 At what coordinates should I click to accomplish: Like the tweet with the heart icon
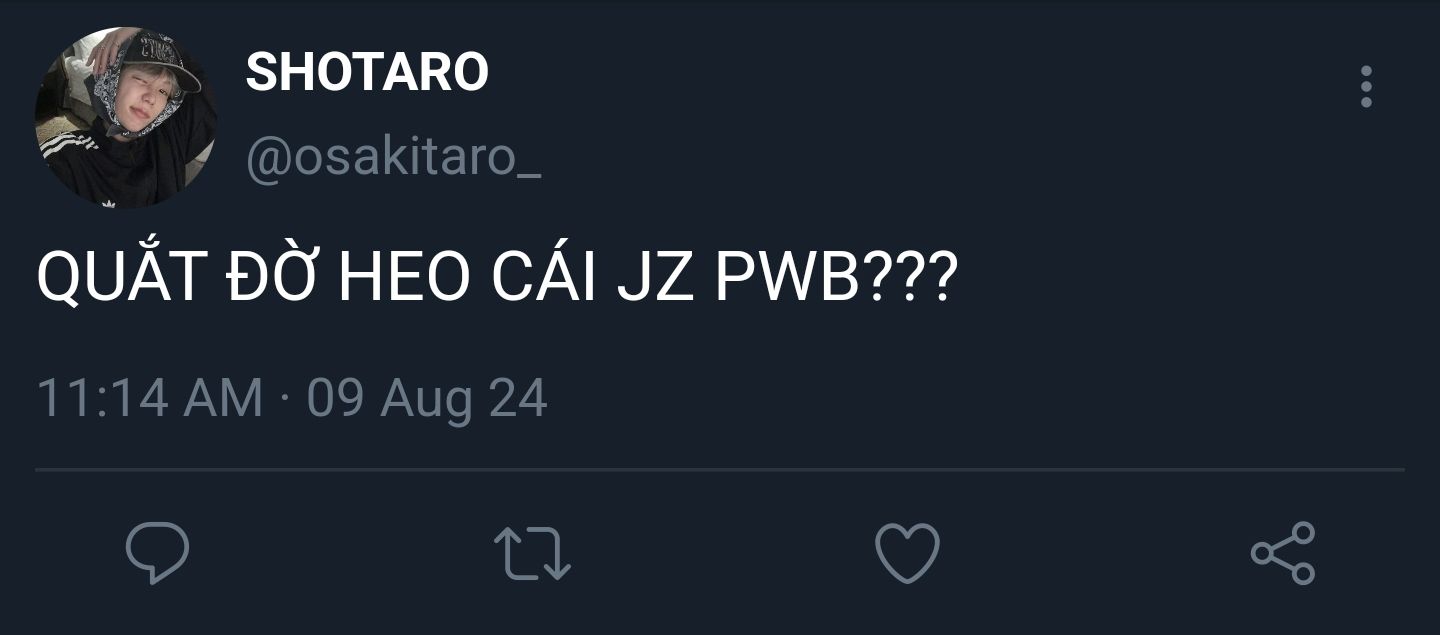908,552
